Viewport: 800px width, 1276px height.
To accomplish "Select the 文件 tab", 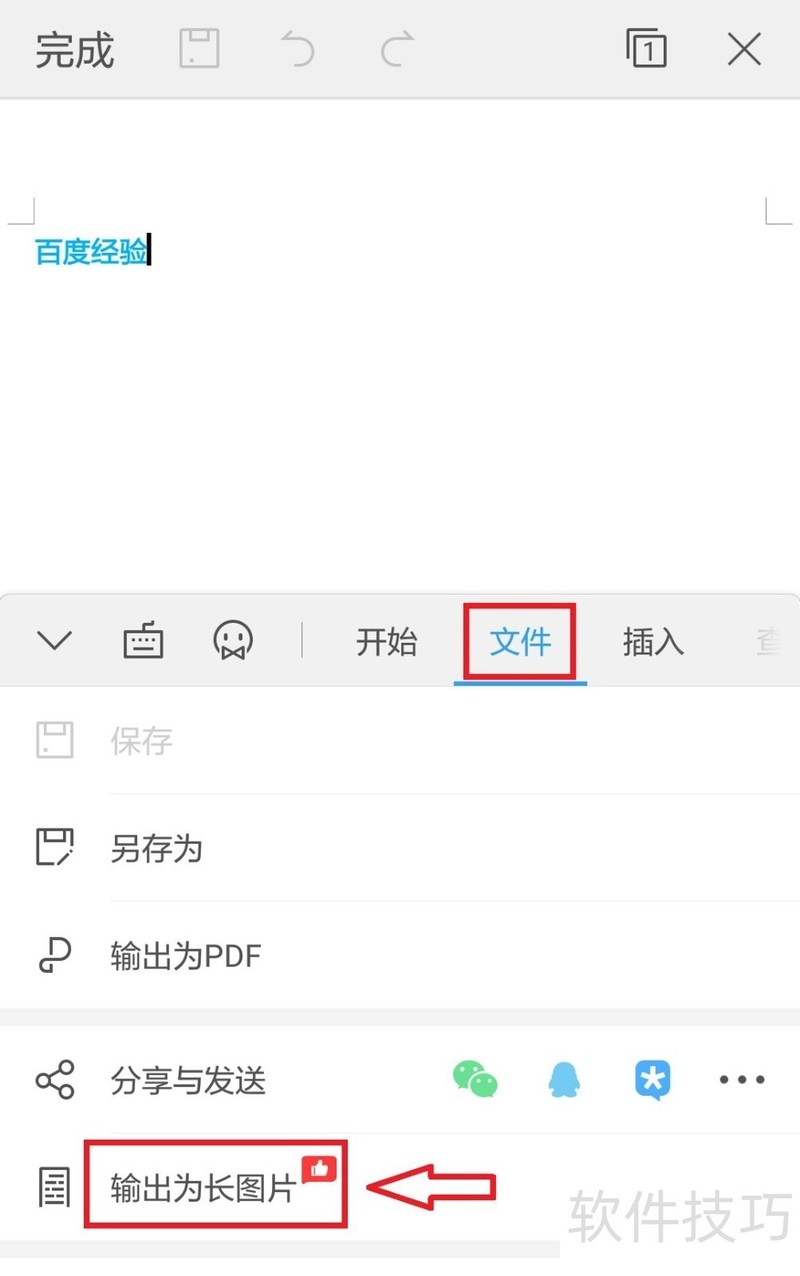I will (x=520, y=641).
